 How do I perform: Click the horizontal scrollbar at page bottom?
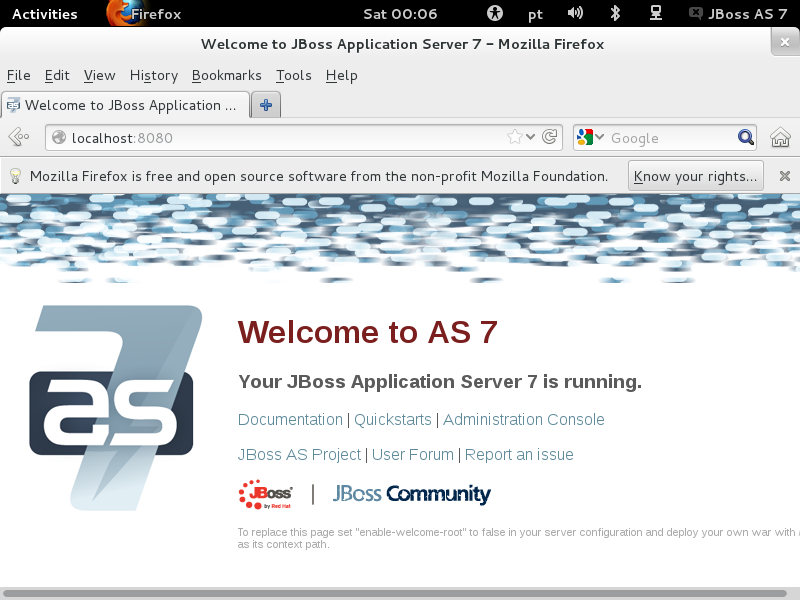394,593
